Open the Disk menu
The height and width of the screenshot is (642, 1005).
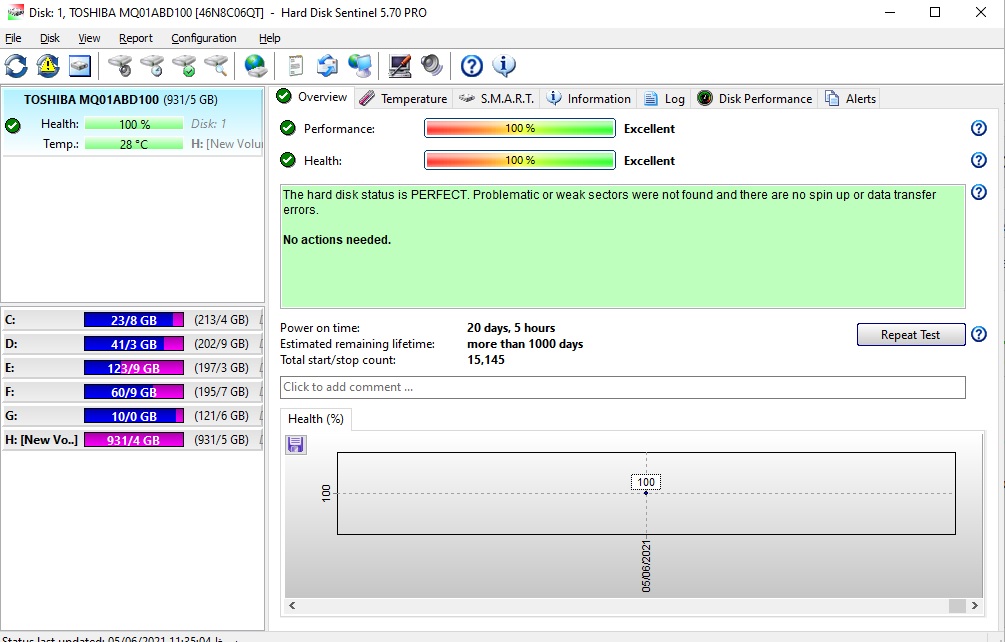click(49, 38)
